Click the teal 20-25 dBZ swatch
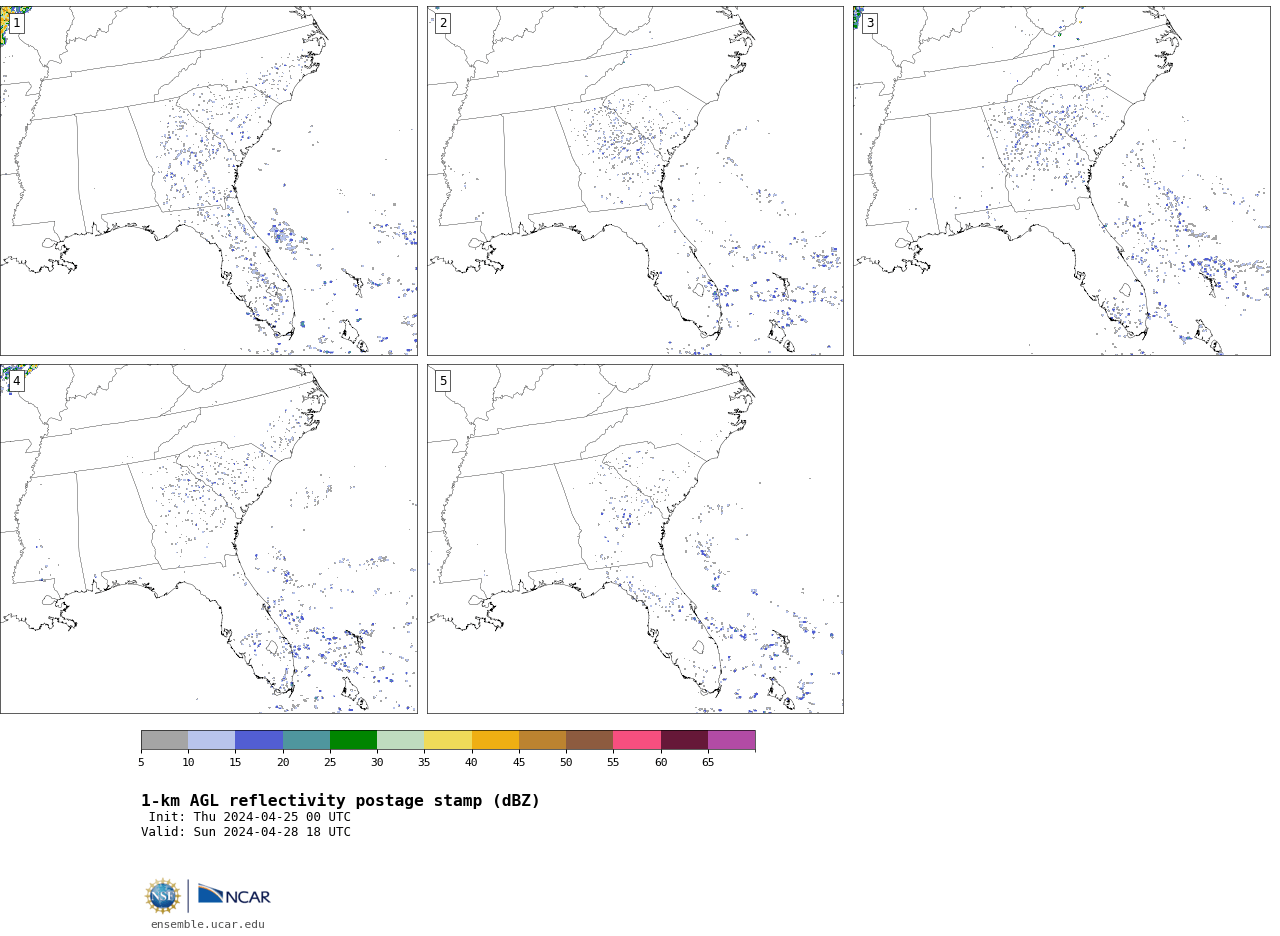The width and height of the screenshot is (1280, 936). click(306, 740)
